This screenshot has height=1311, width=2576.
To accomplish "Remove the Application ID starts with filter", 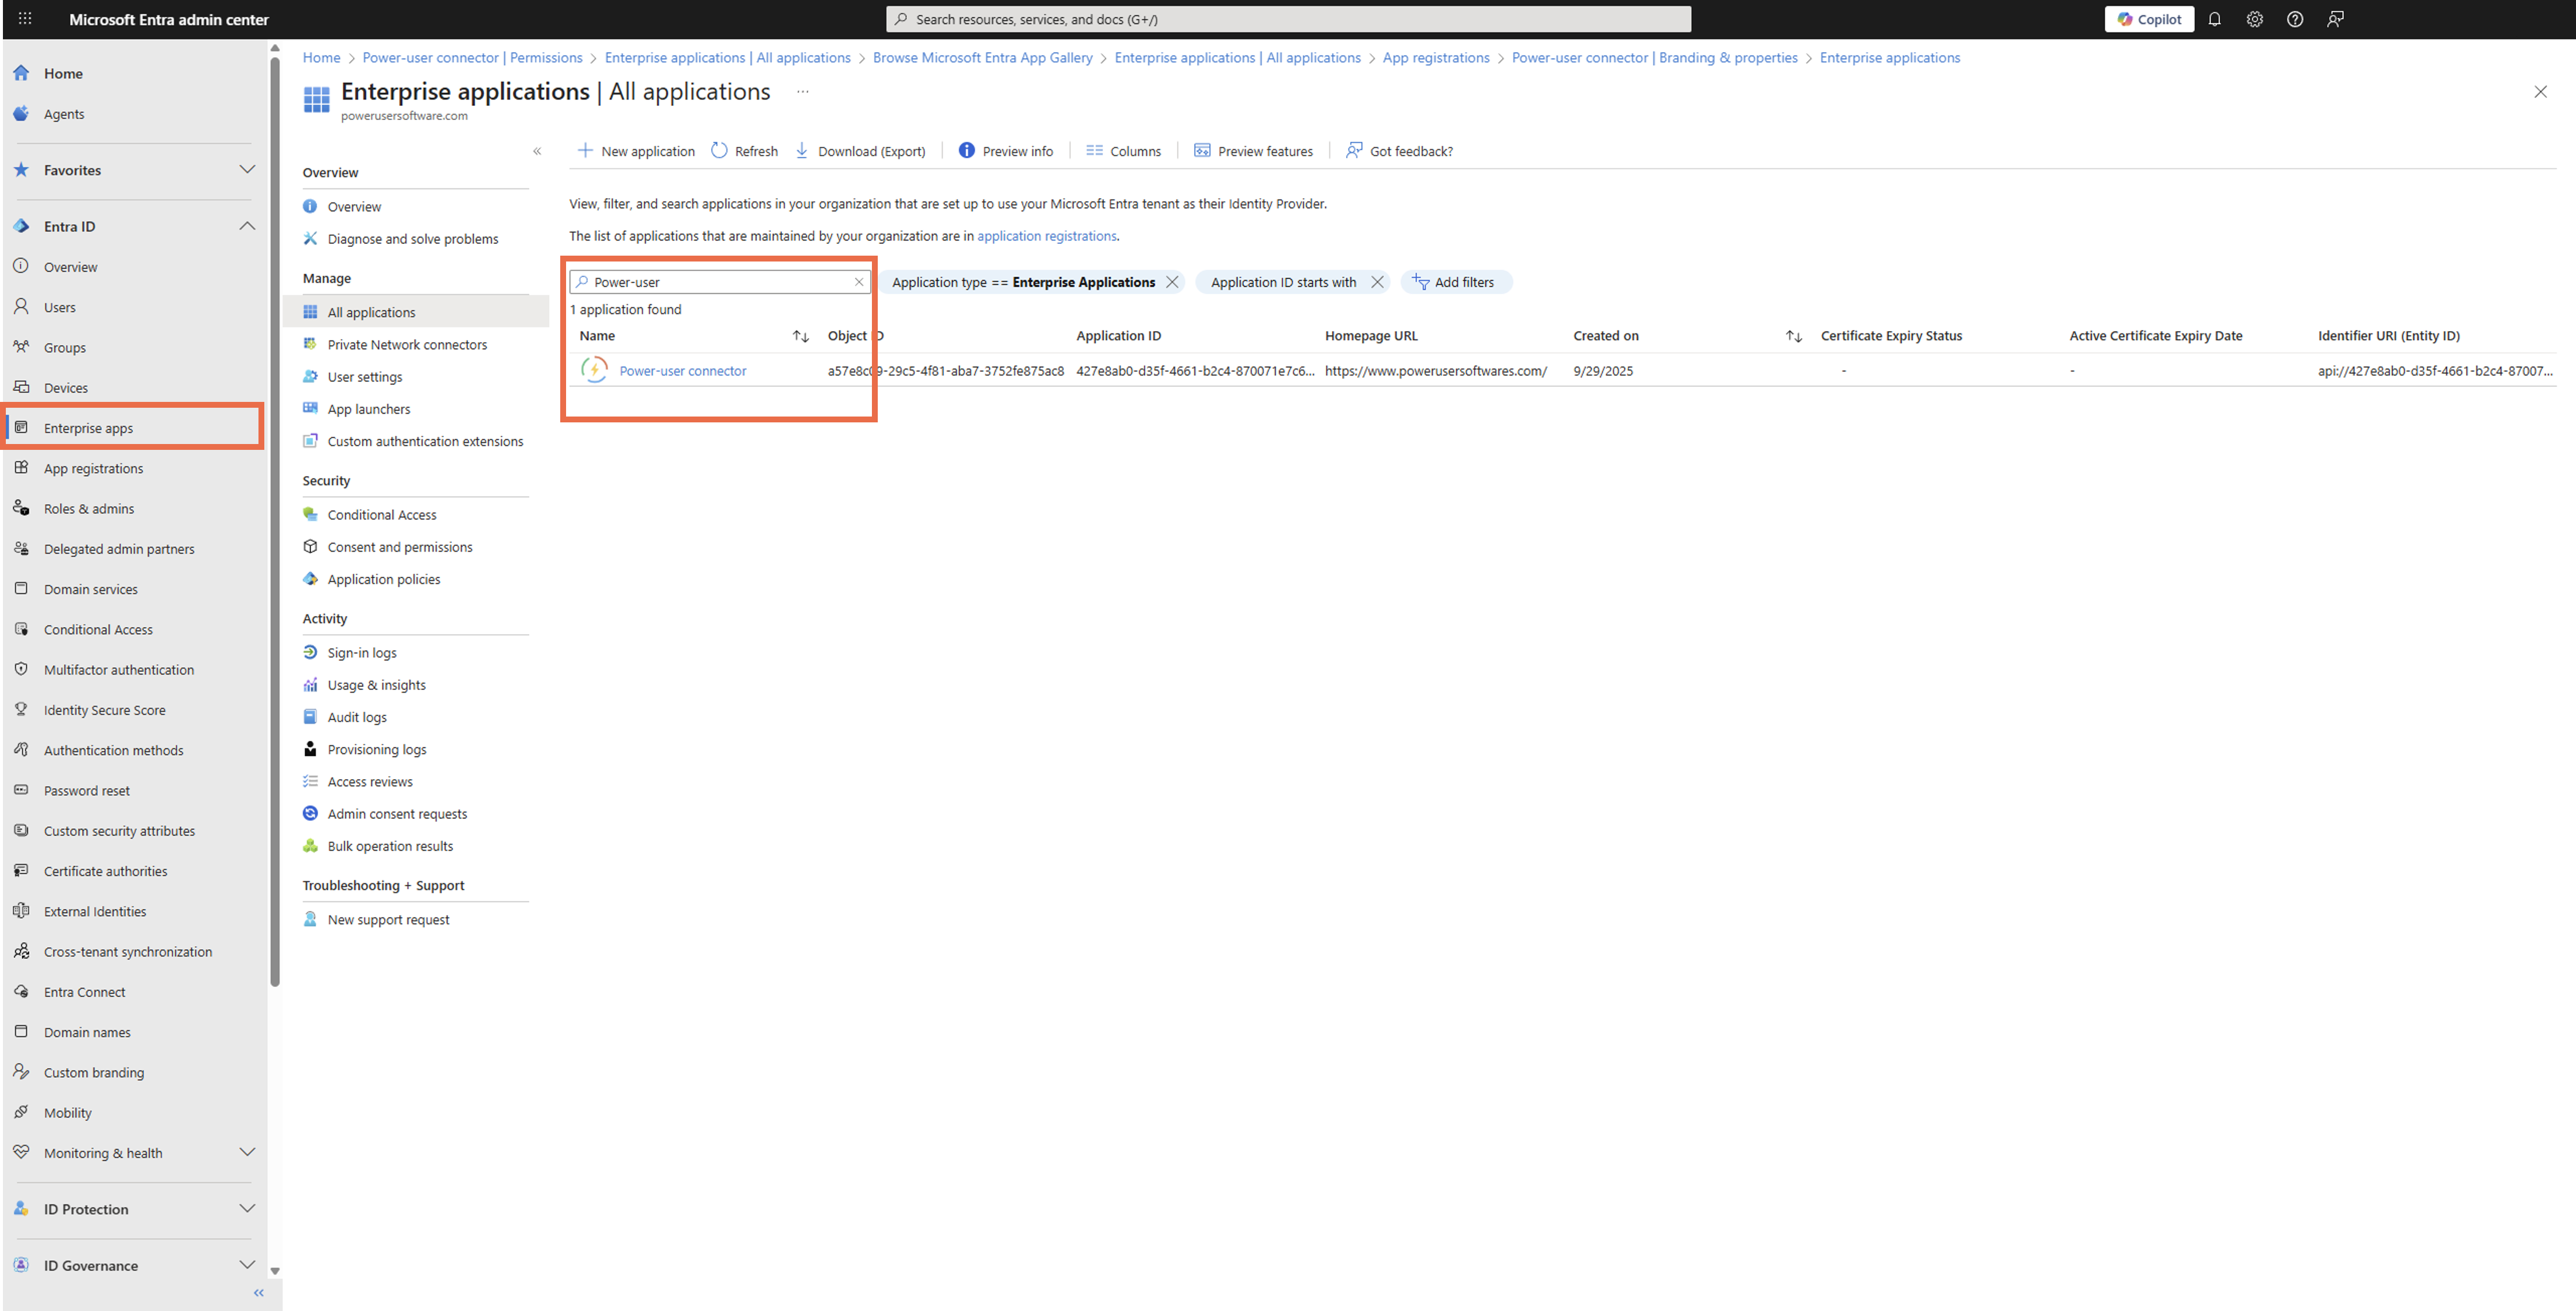I will [x=1377, y=282].
